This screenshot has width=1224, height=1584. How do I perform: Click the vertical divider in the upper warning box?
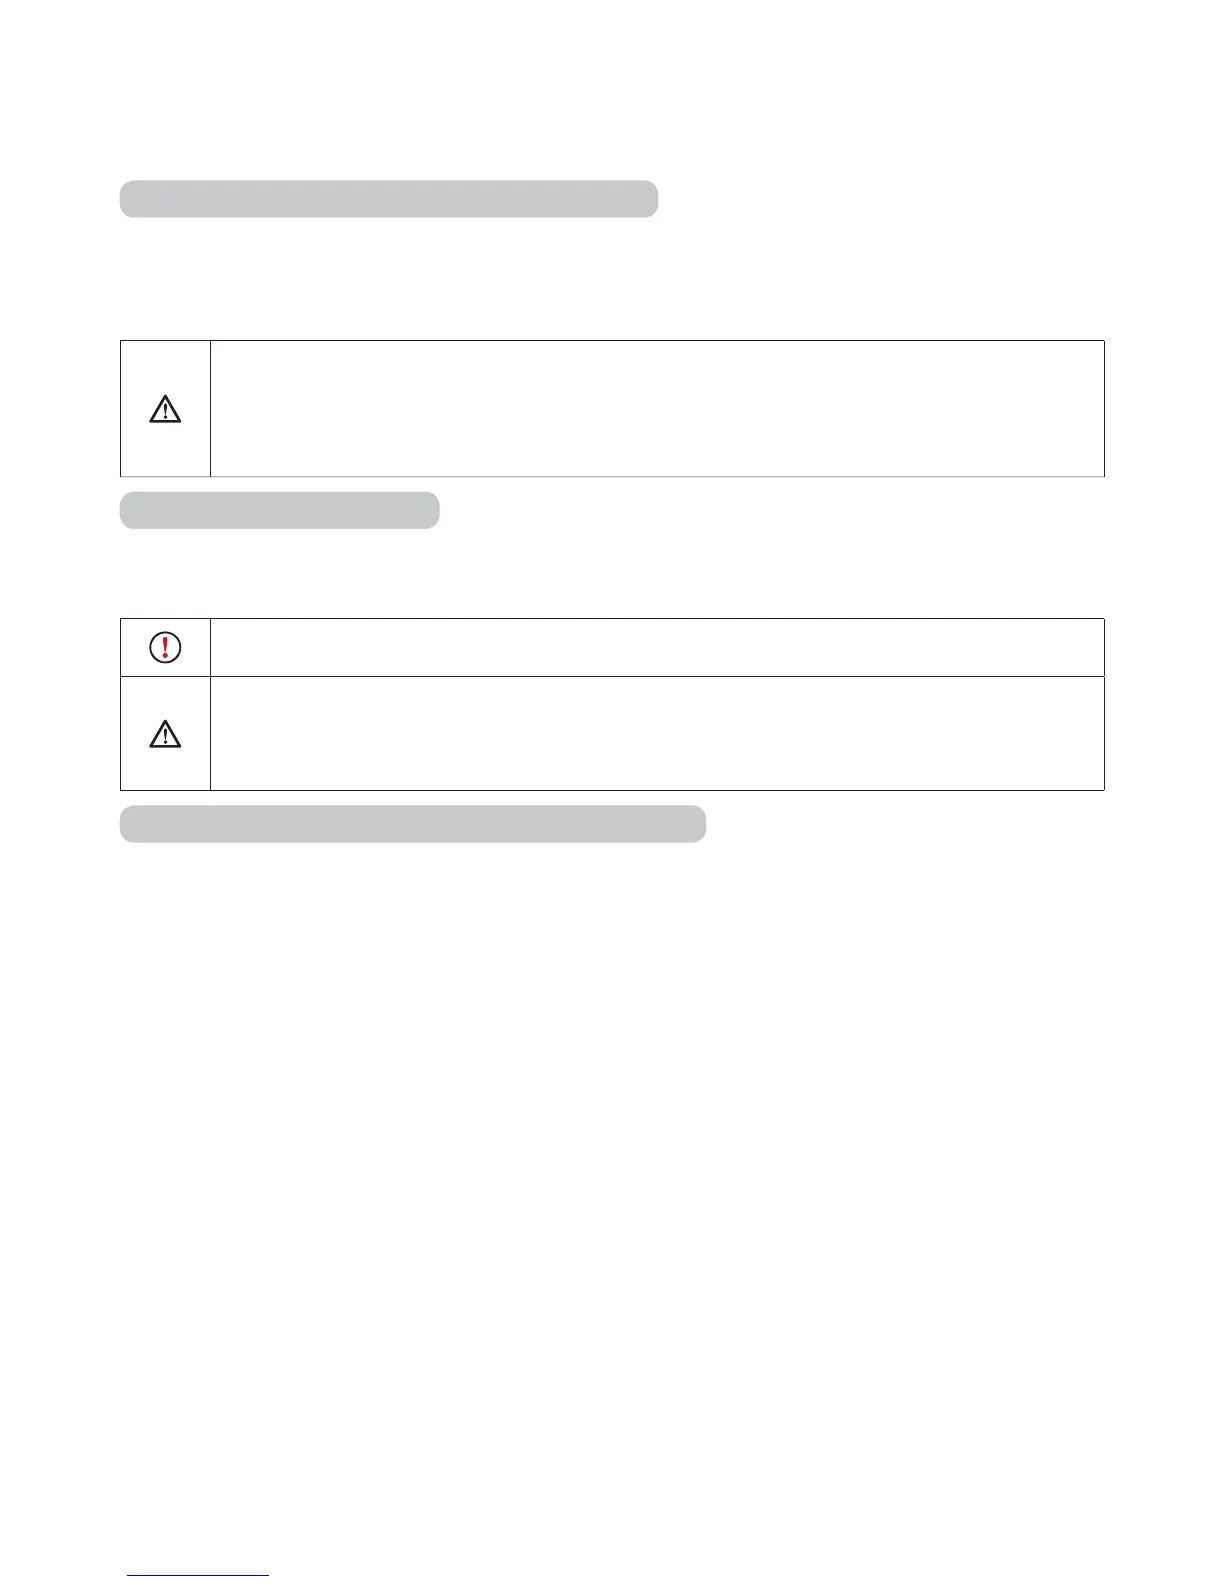tap(211, 409)
